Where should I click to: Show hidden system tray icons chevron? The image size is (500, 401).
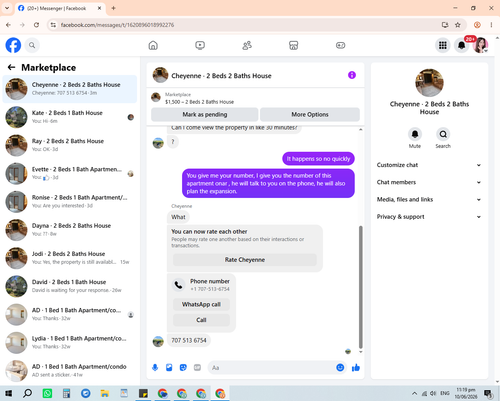click(x=414, y=393)
